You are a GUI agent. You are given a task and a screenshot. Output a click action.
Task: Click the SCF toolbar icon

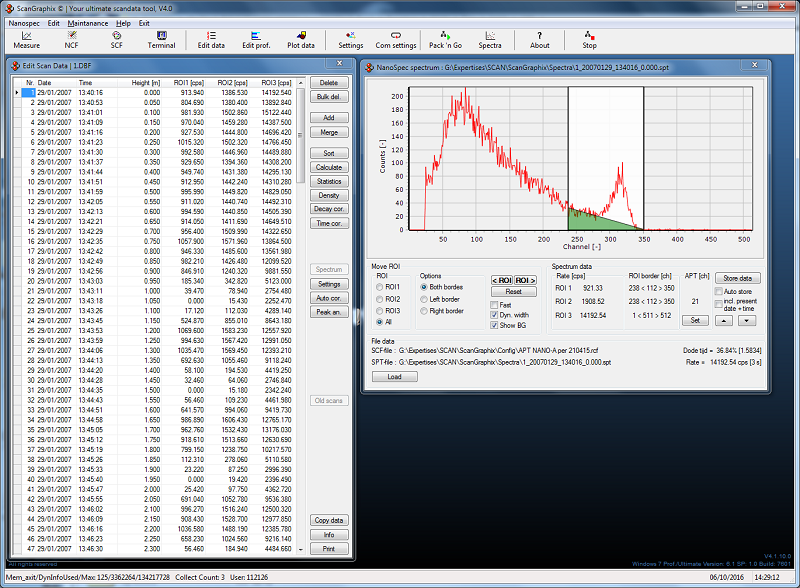click(x=116, y=39)
